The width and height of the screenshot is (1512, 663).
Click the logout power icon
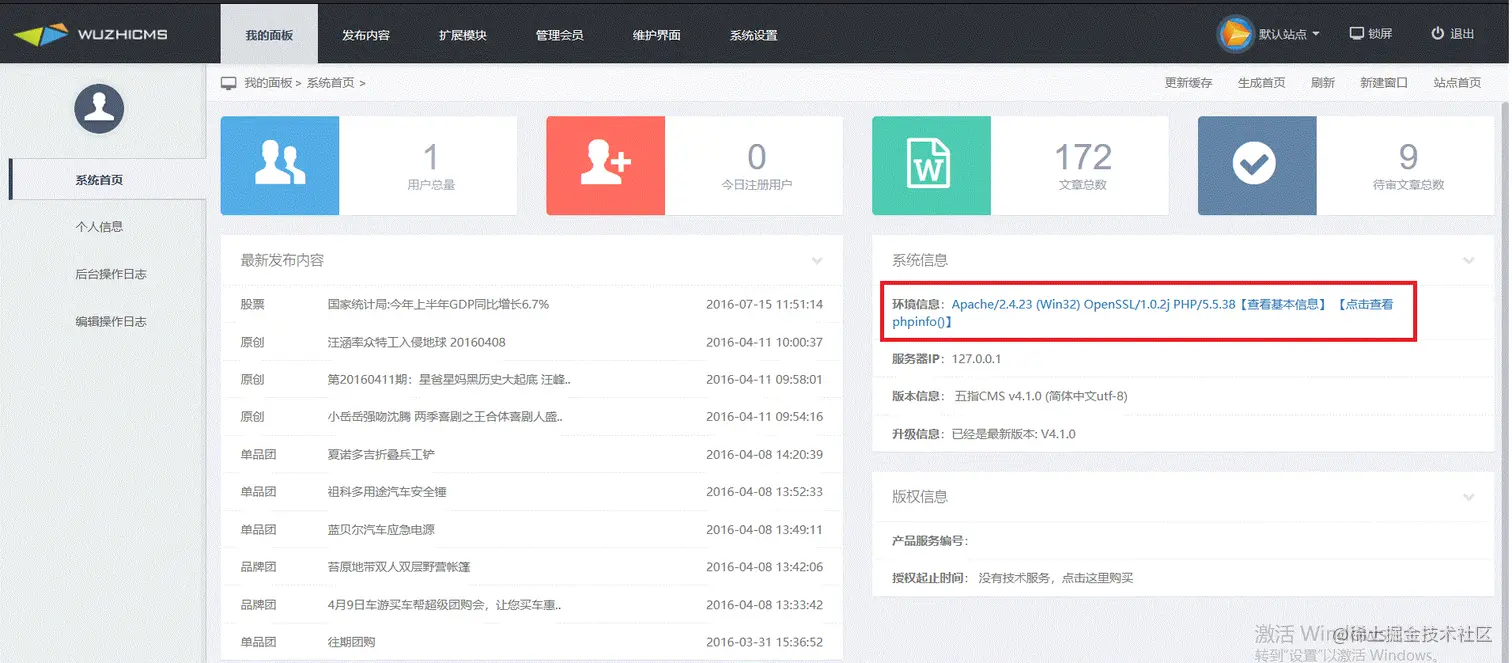(x=1438, y=33)
